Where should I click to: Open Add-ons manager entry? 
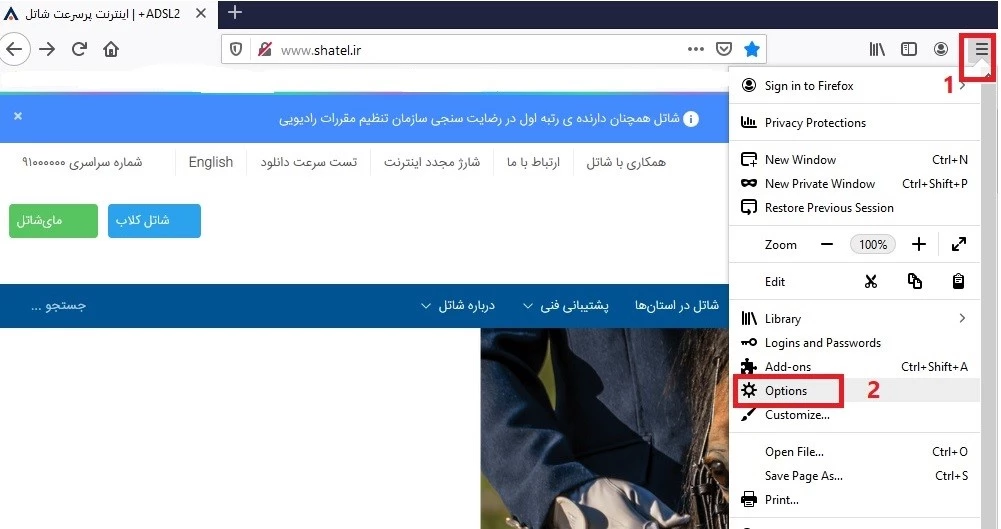[854, 367]
